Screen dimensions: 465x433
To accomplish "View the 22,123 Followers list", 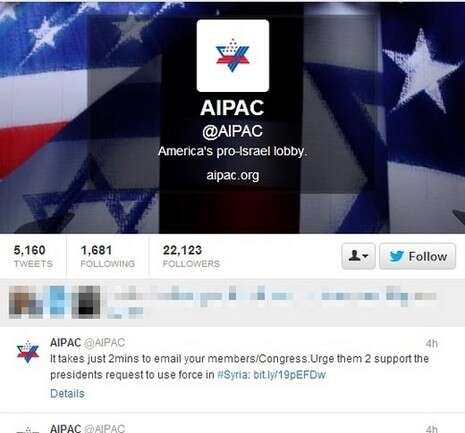I will pyautogui.click(x=191, y=256).
